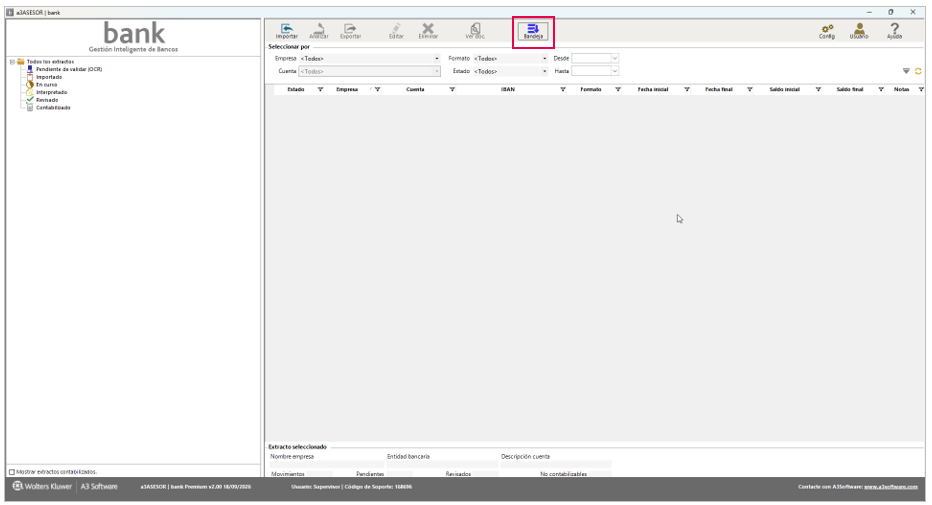Screen dimensions: 932x505
Task: Click the Fecha inicial column filter icon
Action: [x=687, y=90]
